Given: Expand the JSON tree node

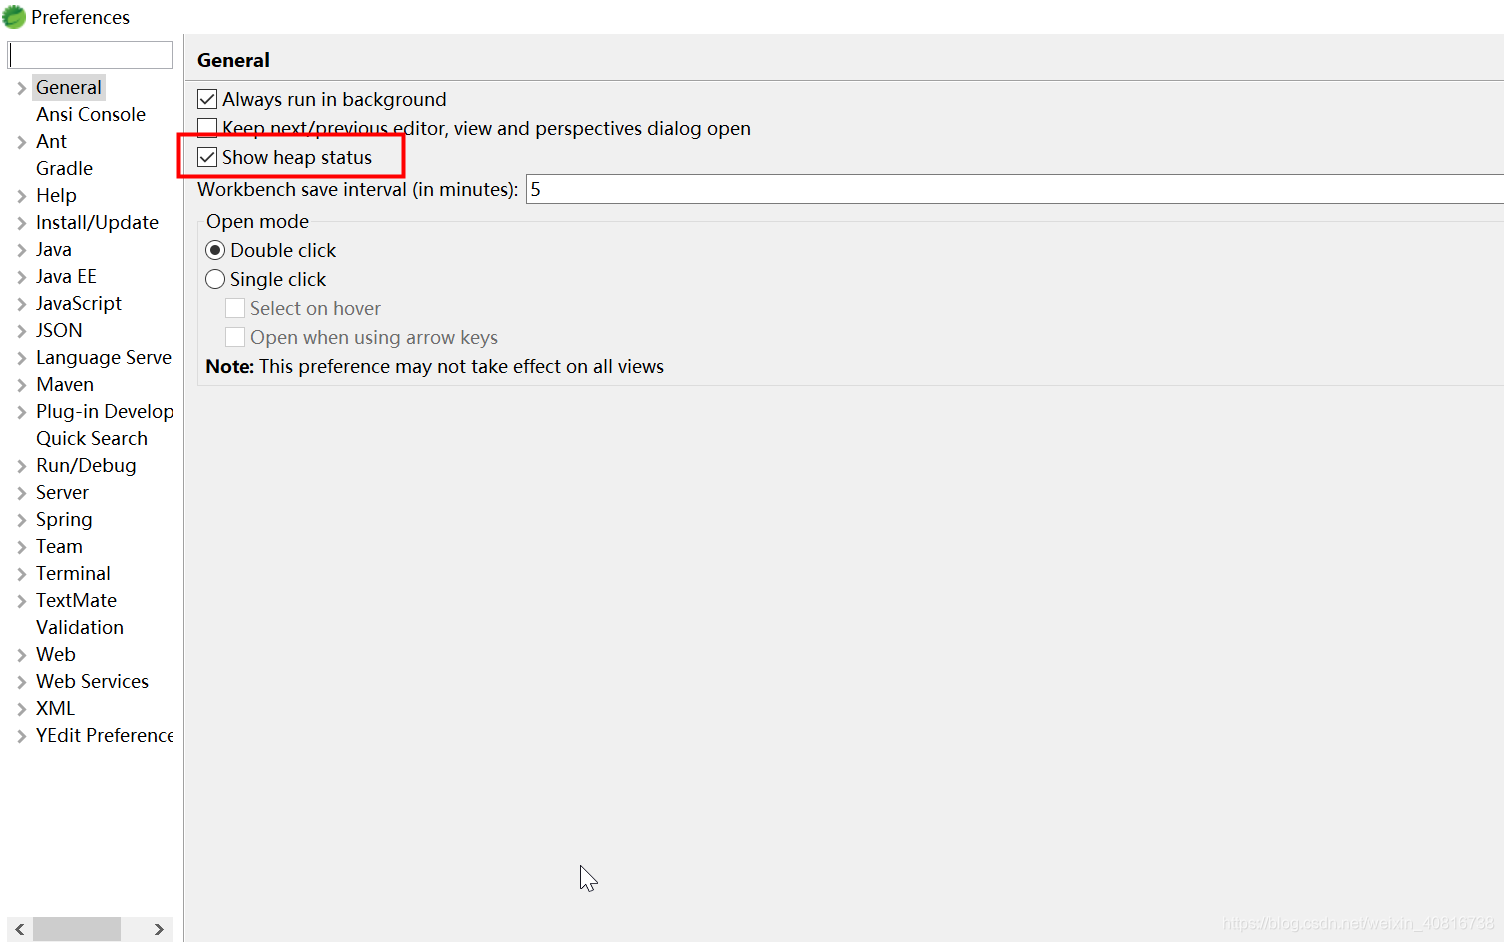Looking at the screenshot, I should pyautogui.click(x=21, y=331).
